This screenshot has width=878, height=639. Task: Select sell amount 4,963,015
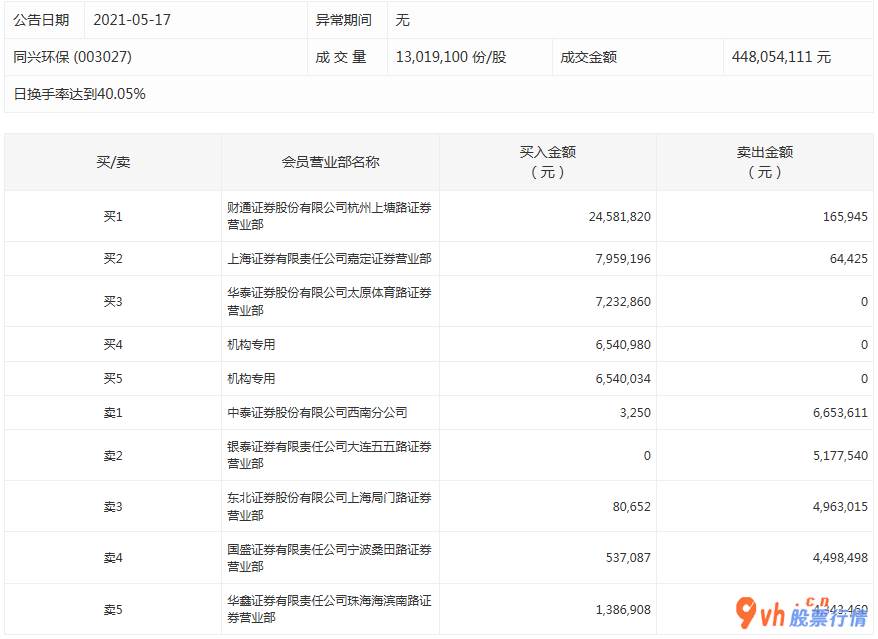point(840,506)
